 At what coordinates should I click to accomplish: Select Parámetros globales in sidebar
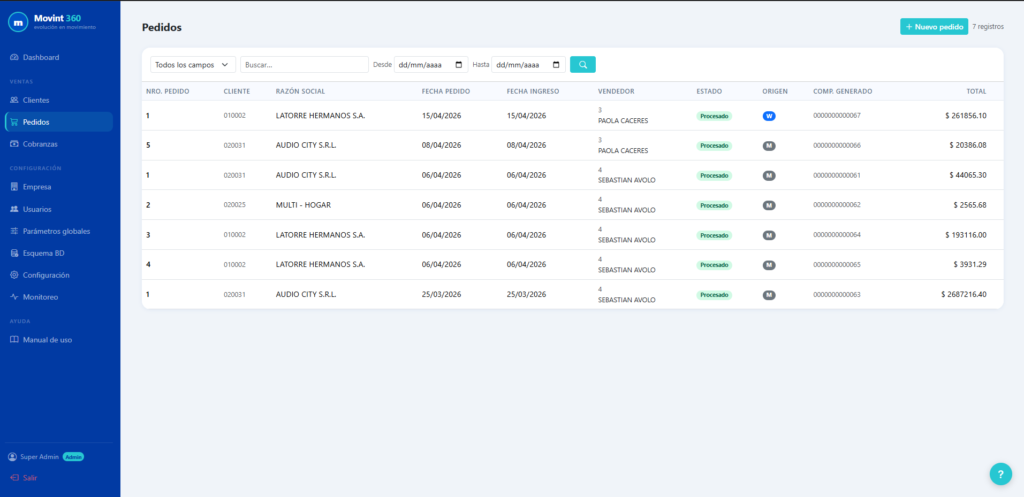tap(56, 231)
